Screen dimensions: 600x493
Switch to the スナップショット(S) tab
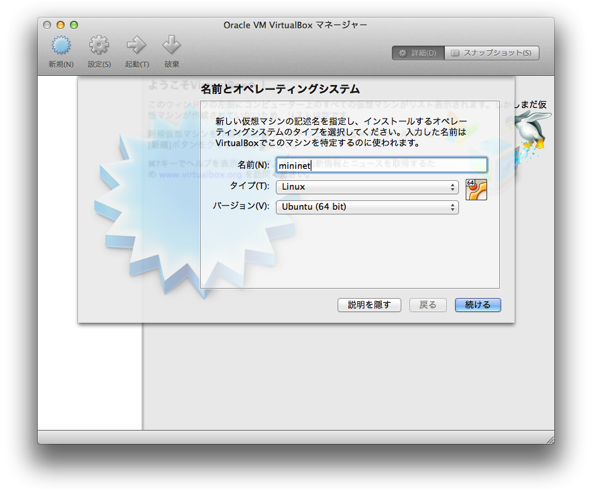click(491, 52)
